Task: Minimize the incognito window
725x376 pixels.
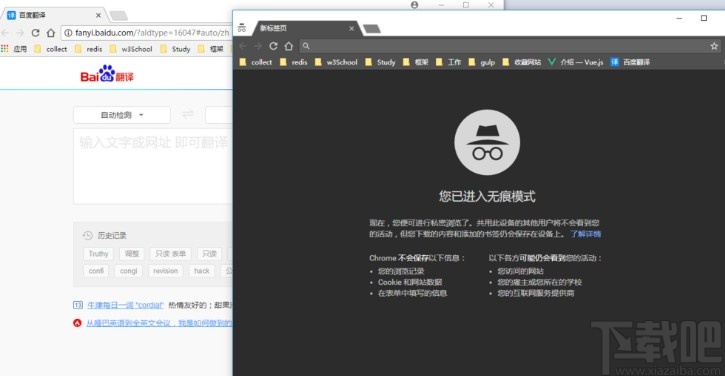Action: click(679, 18)
